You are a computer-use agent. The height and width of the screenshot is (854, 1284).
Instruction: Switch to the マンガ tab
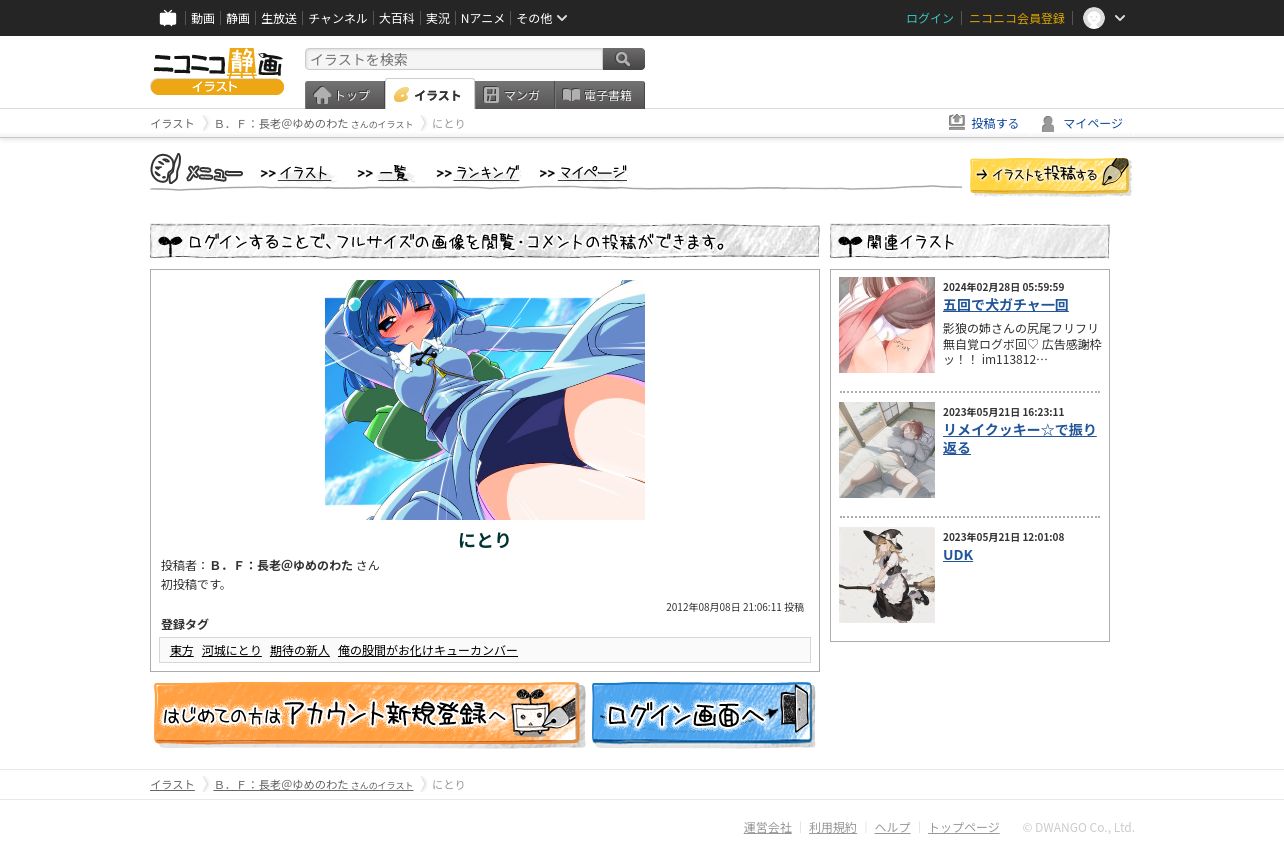pyautogui.click(x=515, y=95)
